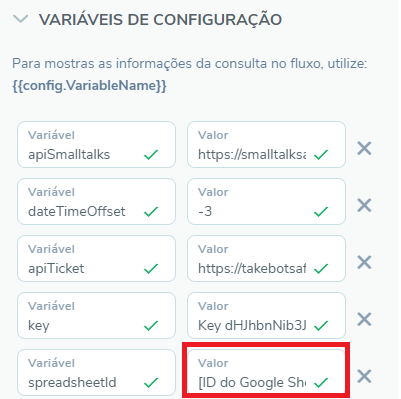The width and height of the screenshot is (401, 399).
Task: Edit the Key dHJhbnNib3J value field
Action: click(266, 315)
